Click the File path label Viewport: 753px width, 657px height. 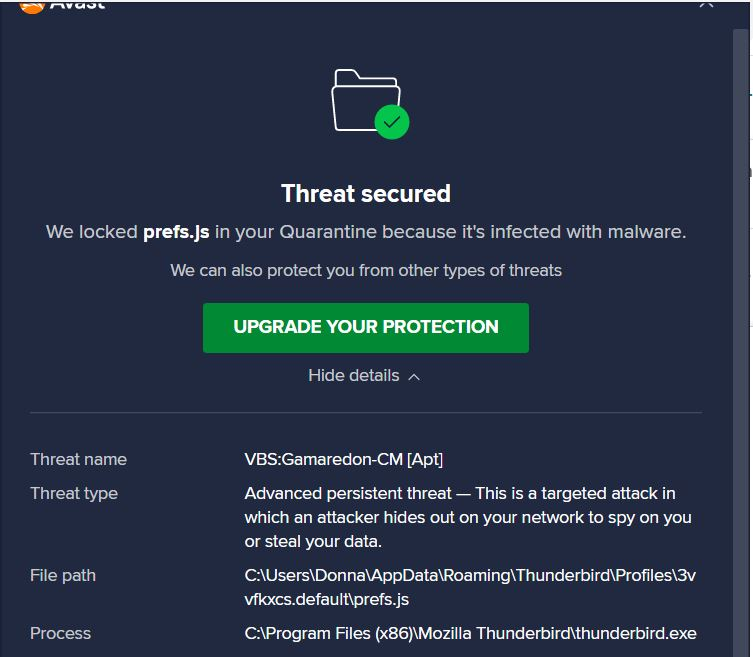click(x=63, y=576)
